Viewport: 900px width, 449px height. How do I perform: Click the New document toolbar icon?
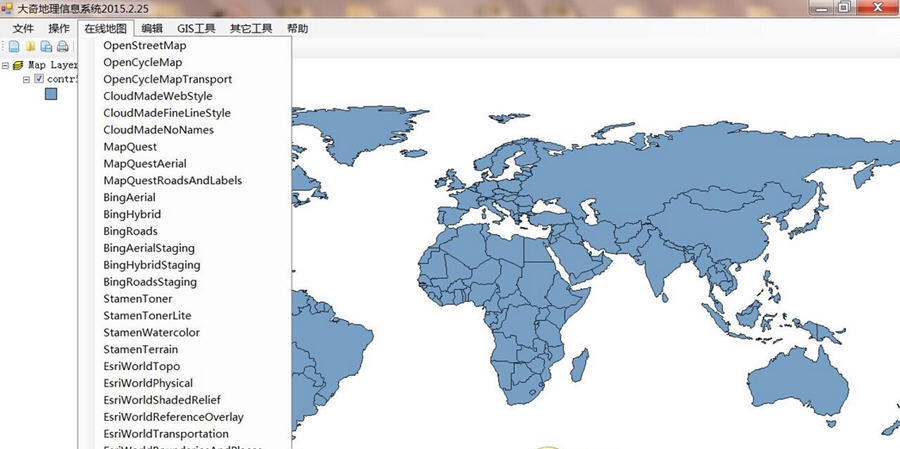(14, 47)
